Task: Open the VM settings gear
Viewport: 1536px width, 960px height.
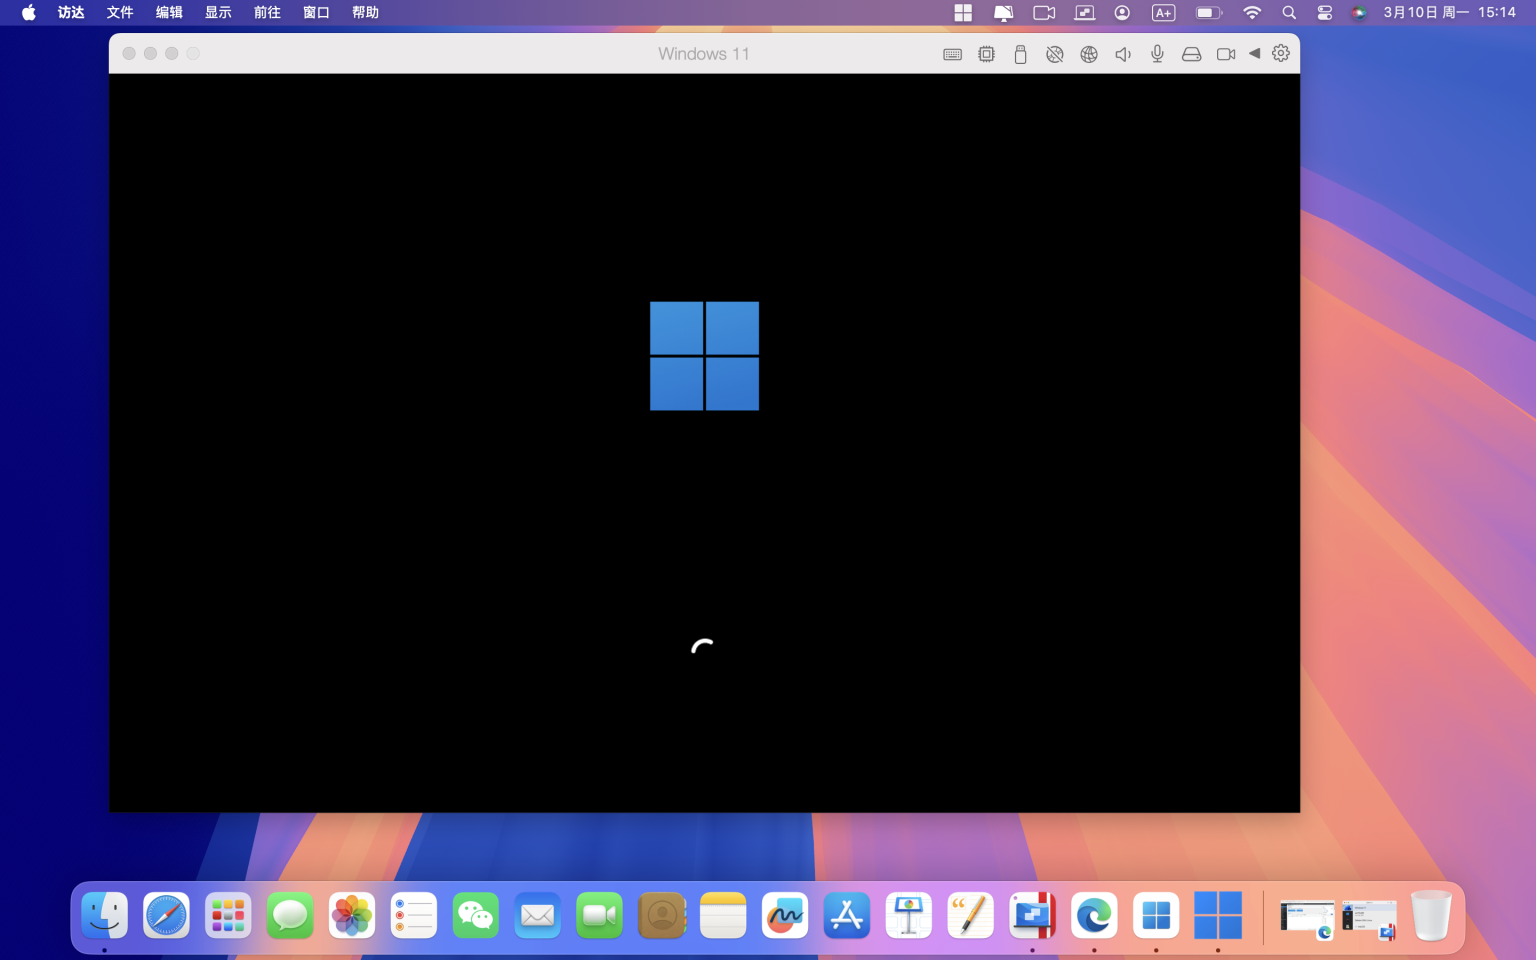Action: coord(1281,54)
